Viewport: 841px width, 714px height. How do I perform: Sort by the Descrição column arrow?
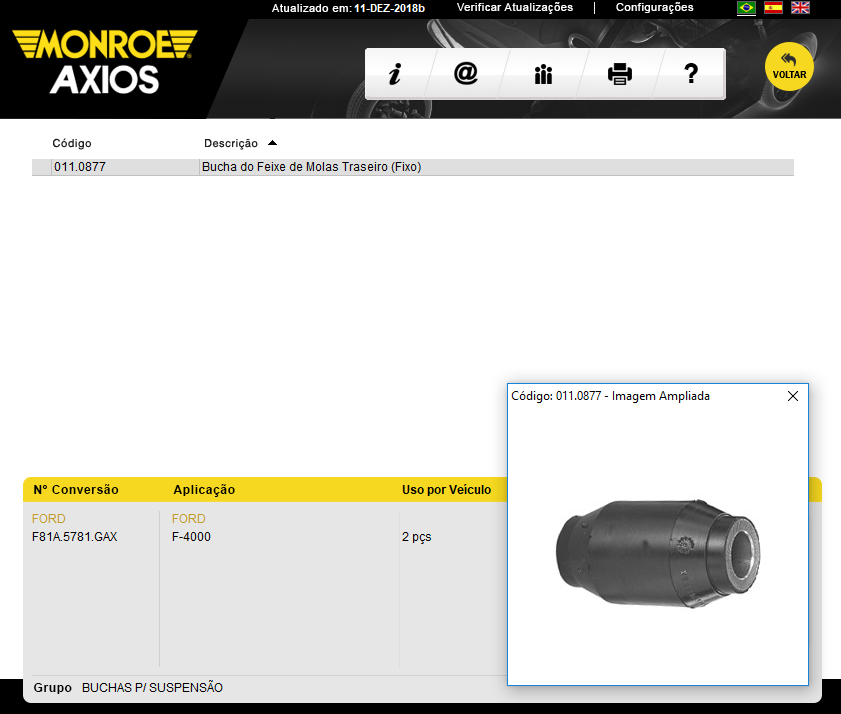273,143
